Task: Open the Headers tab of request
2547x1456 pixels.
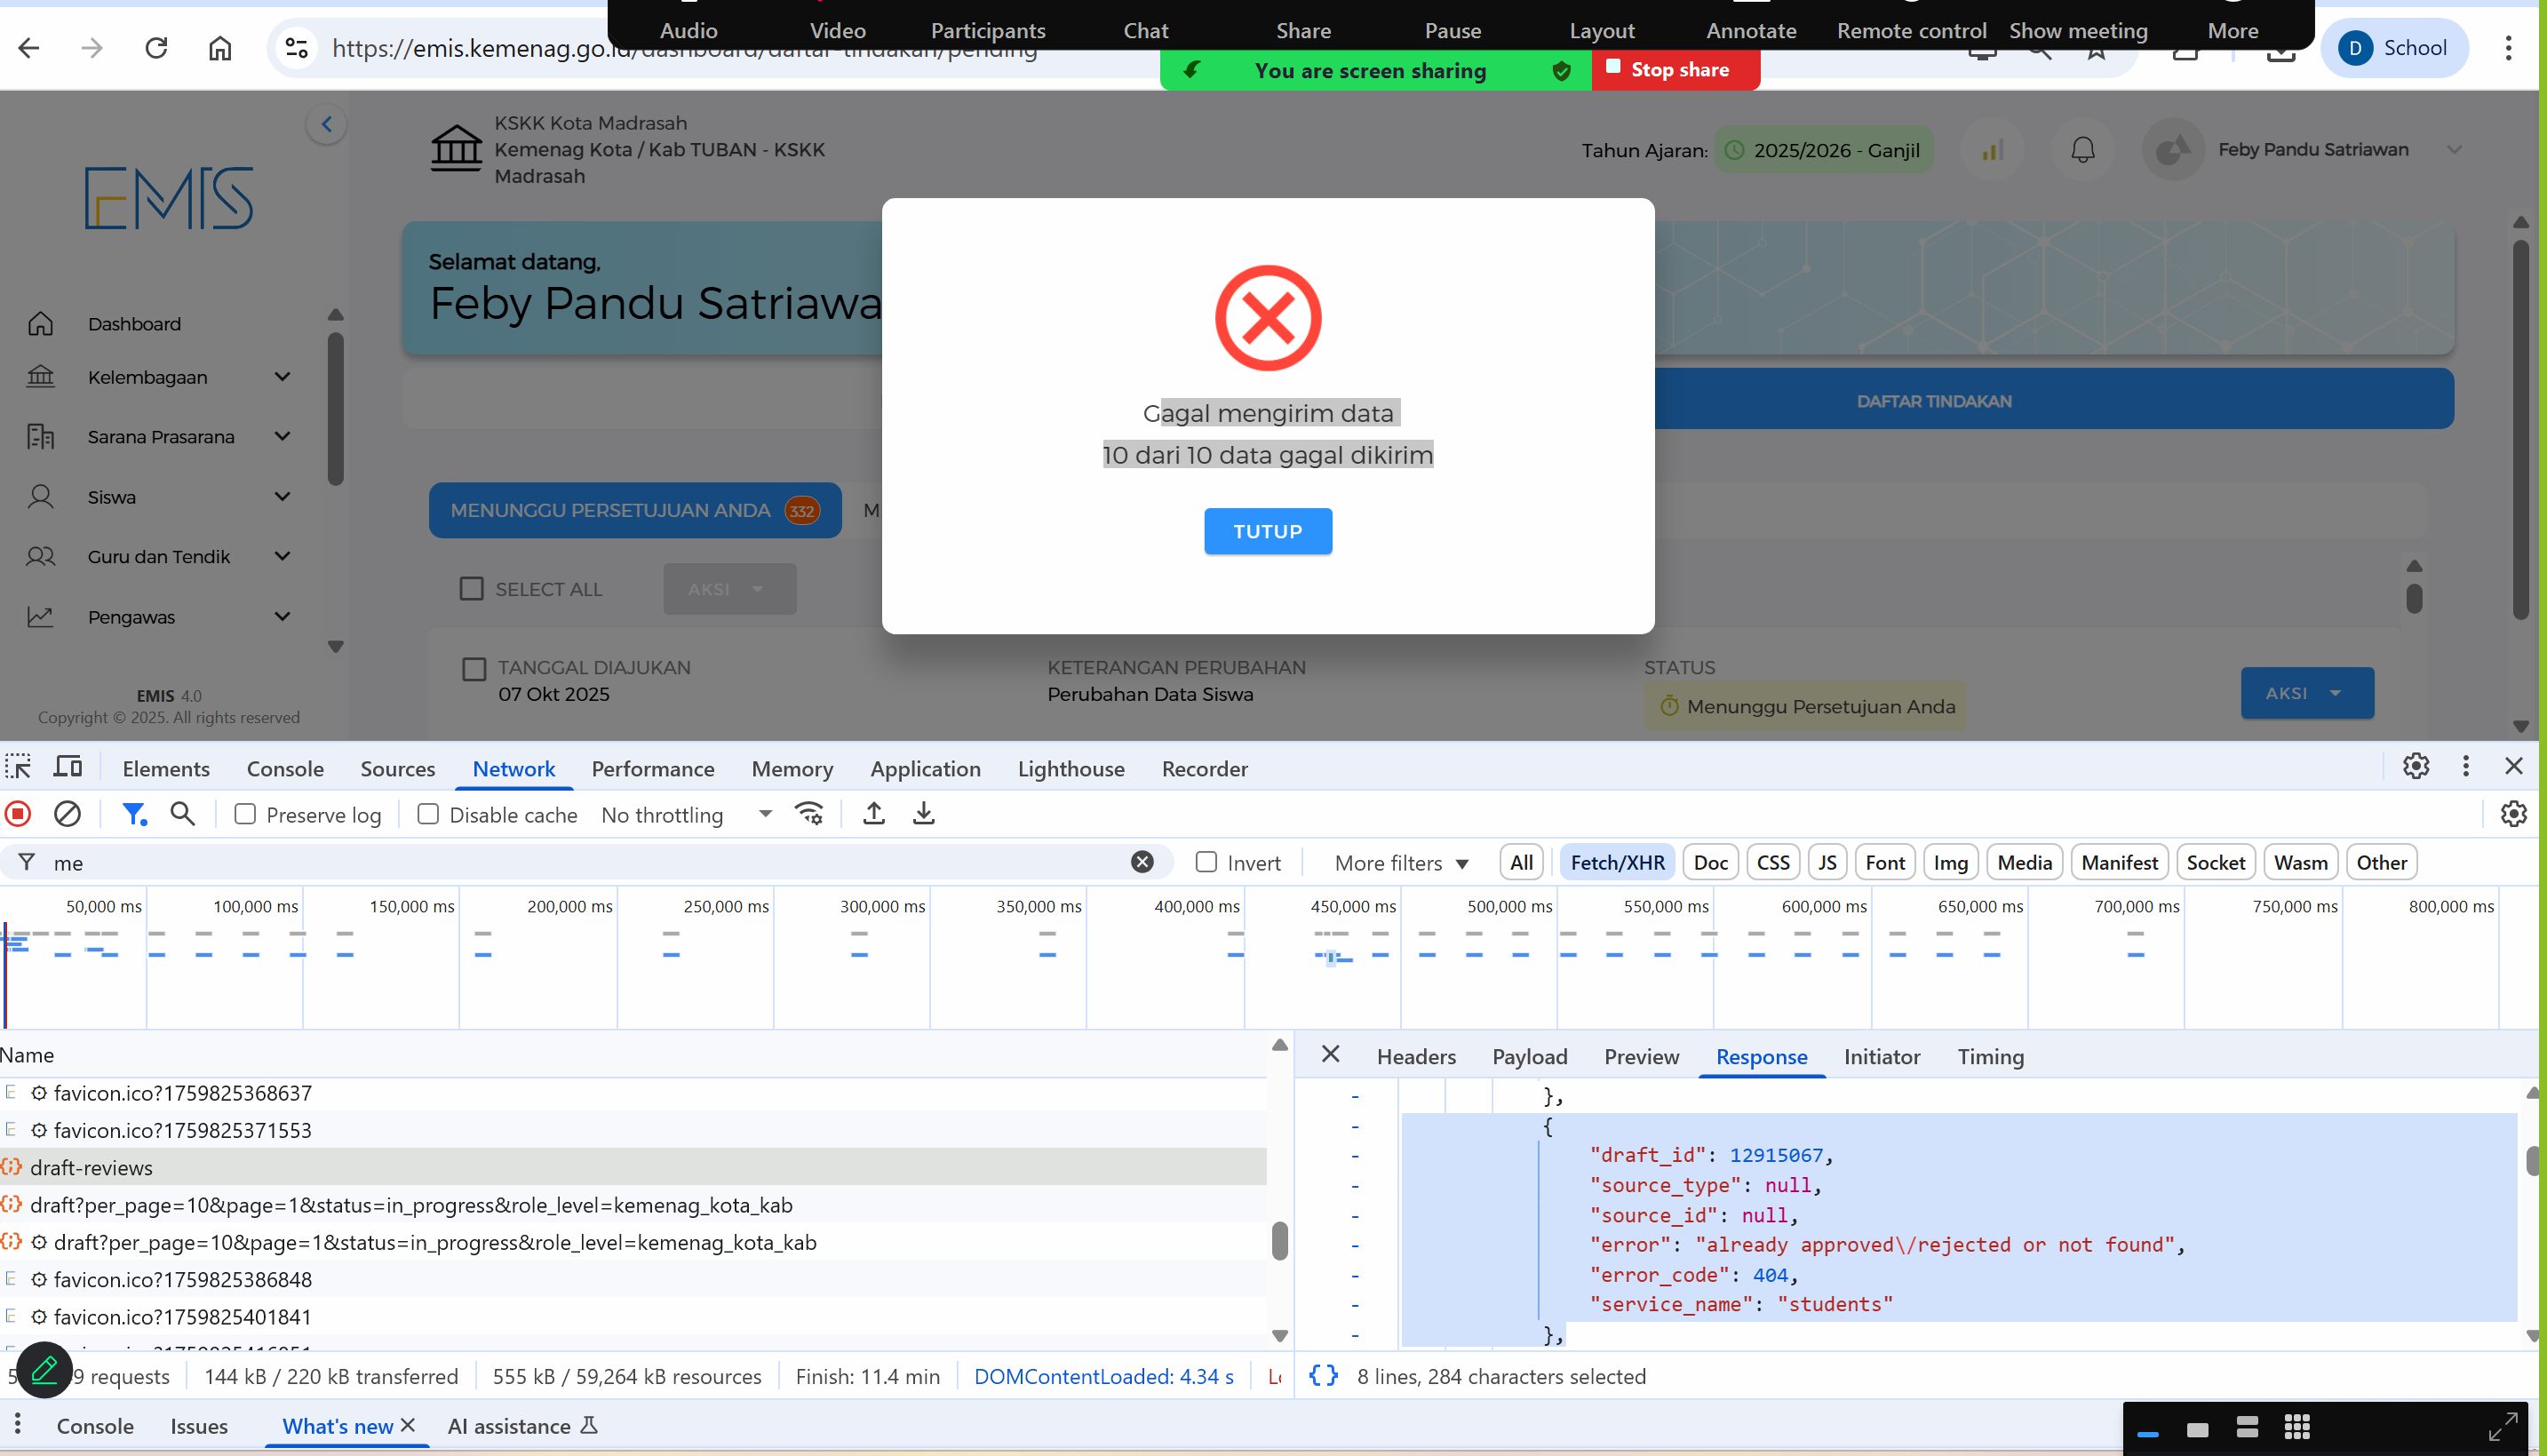Action: pos(1415,1056)
